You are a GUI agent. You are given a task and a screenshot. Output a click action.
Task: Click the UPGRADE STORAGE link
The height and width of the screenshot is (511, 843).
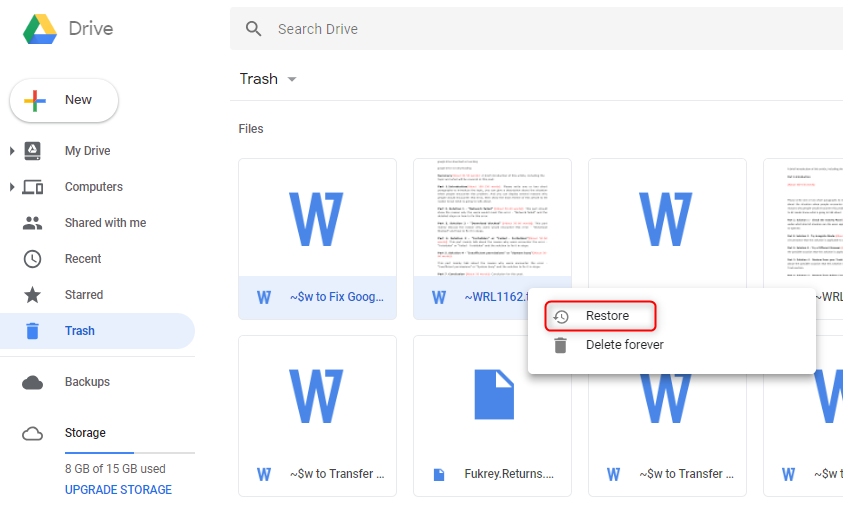coord(118,490)
